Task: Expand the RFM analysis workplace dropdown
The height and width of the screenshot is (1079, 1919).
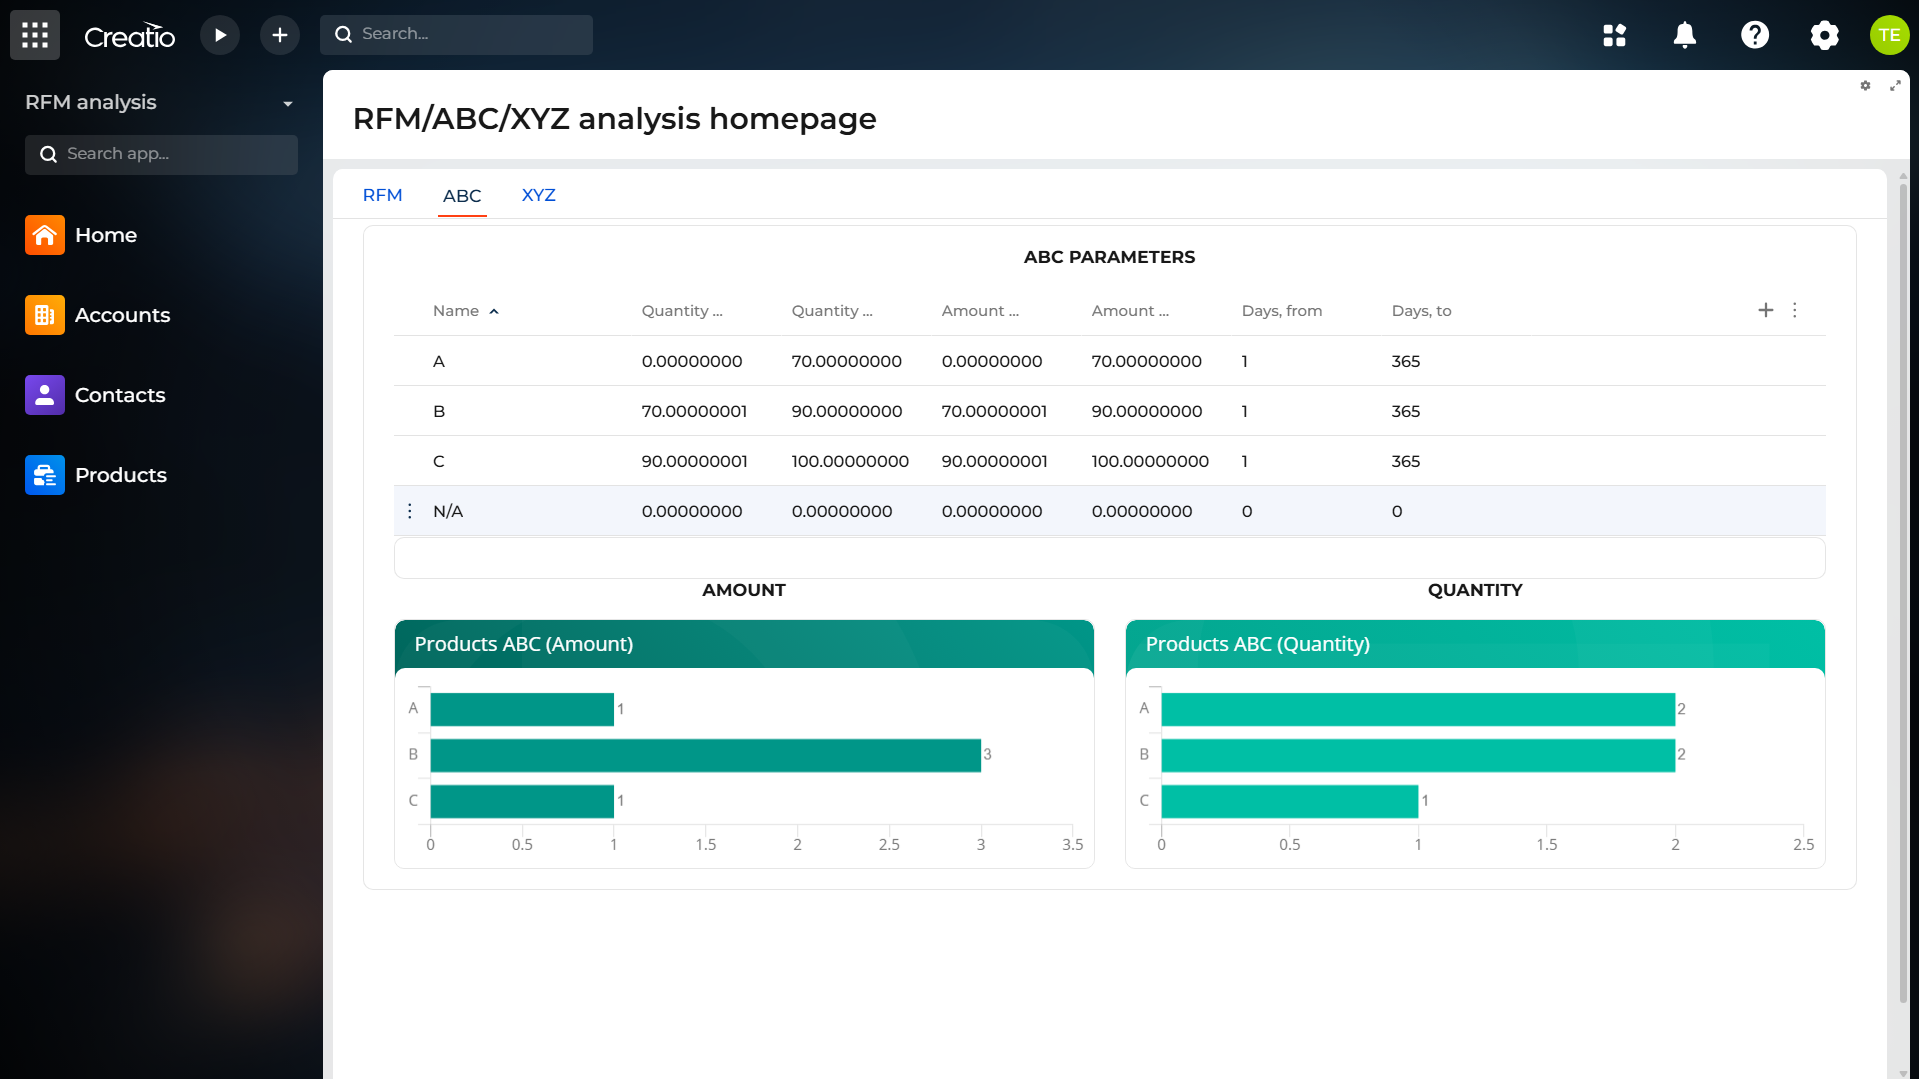Action: pyautogui.click(x=288, y=103)
